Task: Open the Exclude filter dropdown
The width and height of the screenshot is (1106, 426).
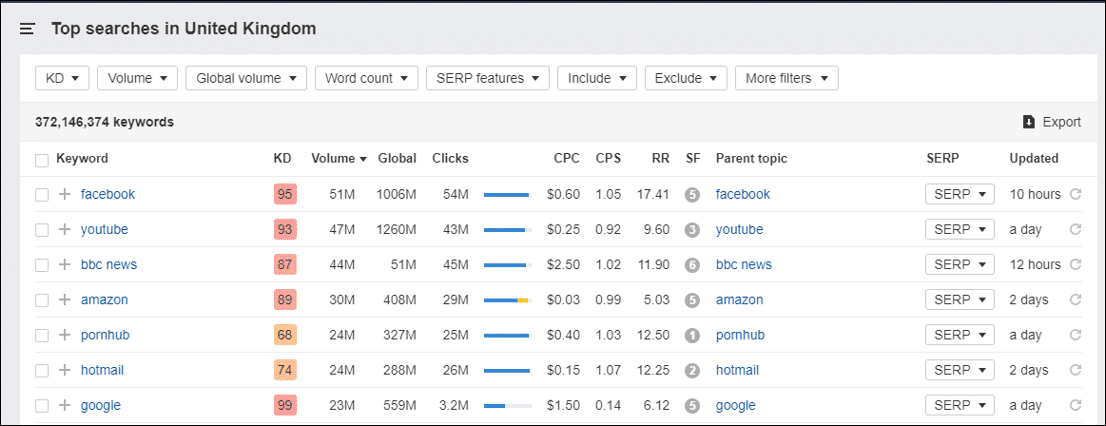Action: (686, 78)
